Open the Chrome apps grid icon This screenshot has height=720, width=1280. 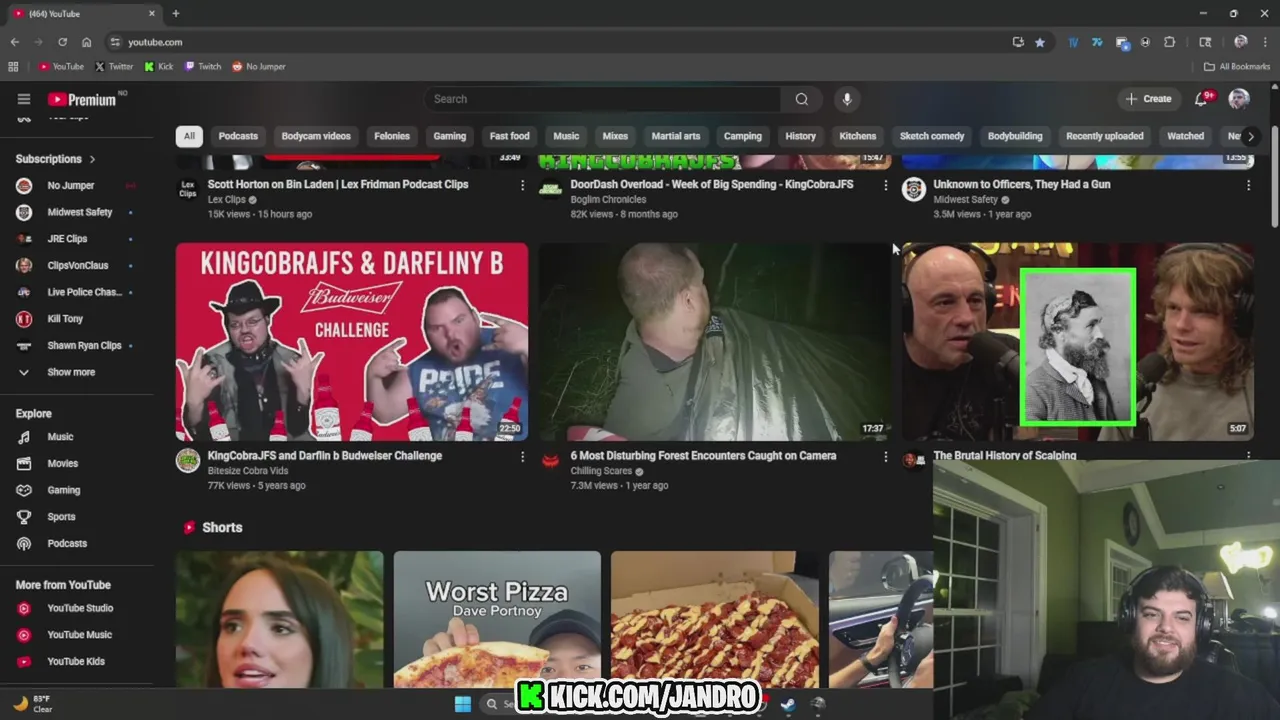click(13, 66)
